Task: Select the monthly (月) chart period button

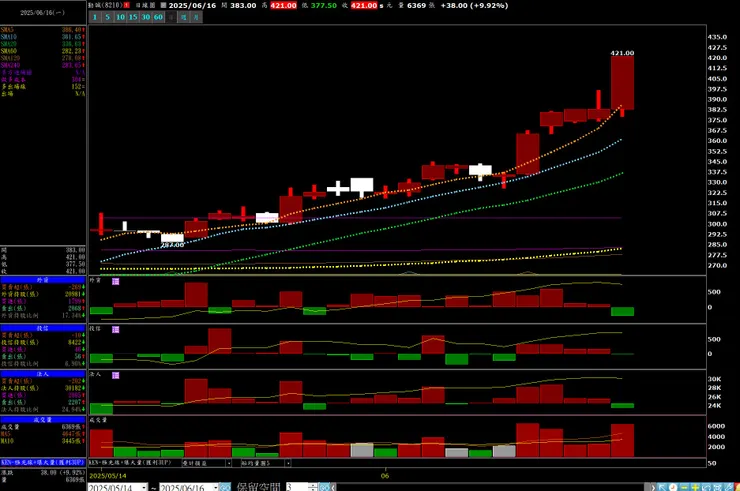Action: [x=196, y=17]
